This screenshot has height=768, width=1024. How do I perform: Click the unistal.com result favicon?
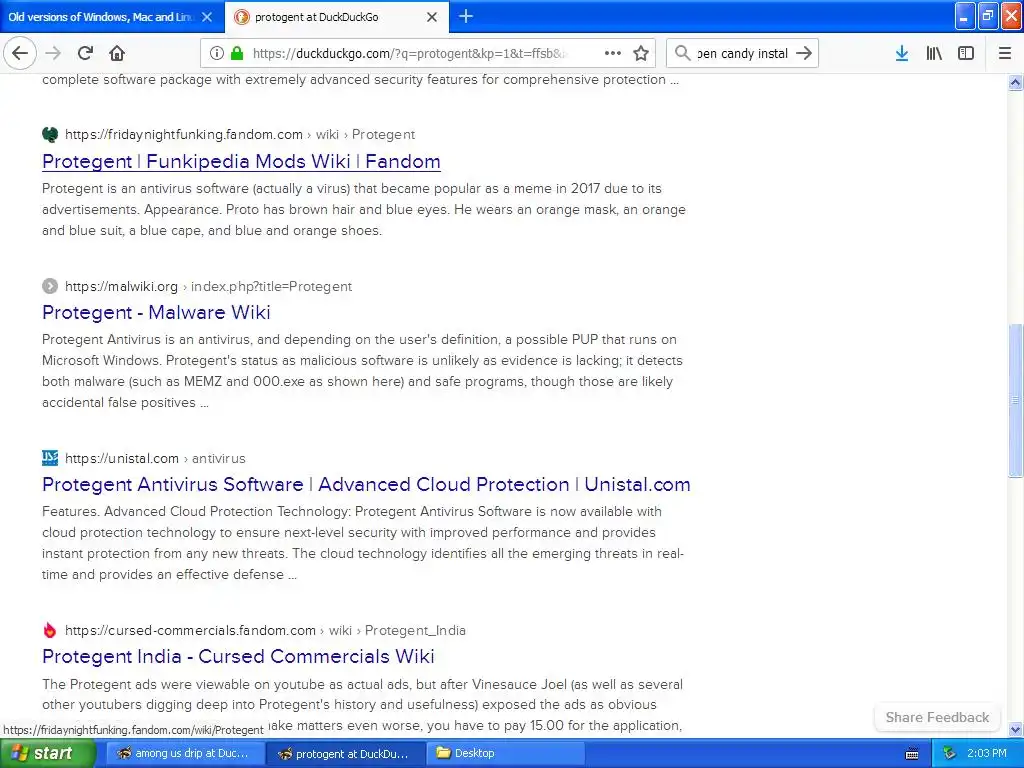point(50,458)
